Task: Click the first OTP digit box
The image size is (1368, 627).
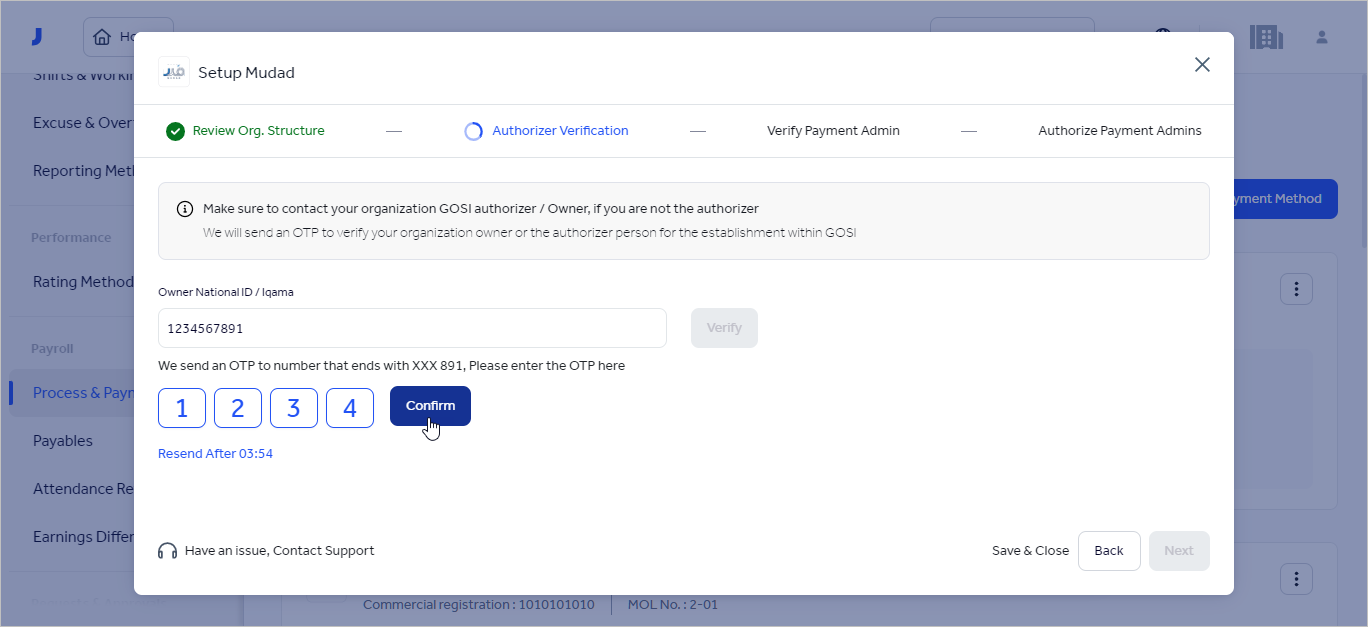Action: click(x=182, y=408)
